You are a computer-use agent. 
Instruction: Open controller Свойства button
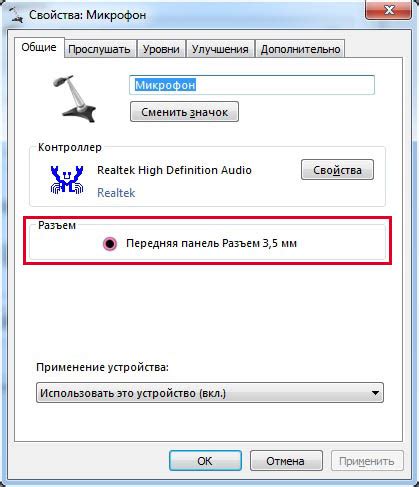337,170
